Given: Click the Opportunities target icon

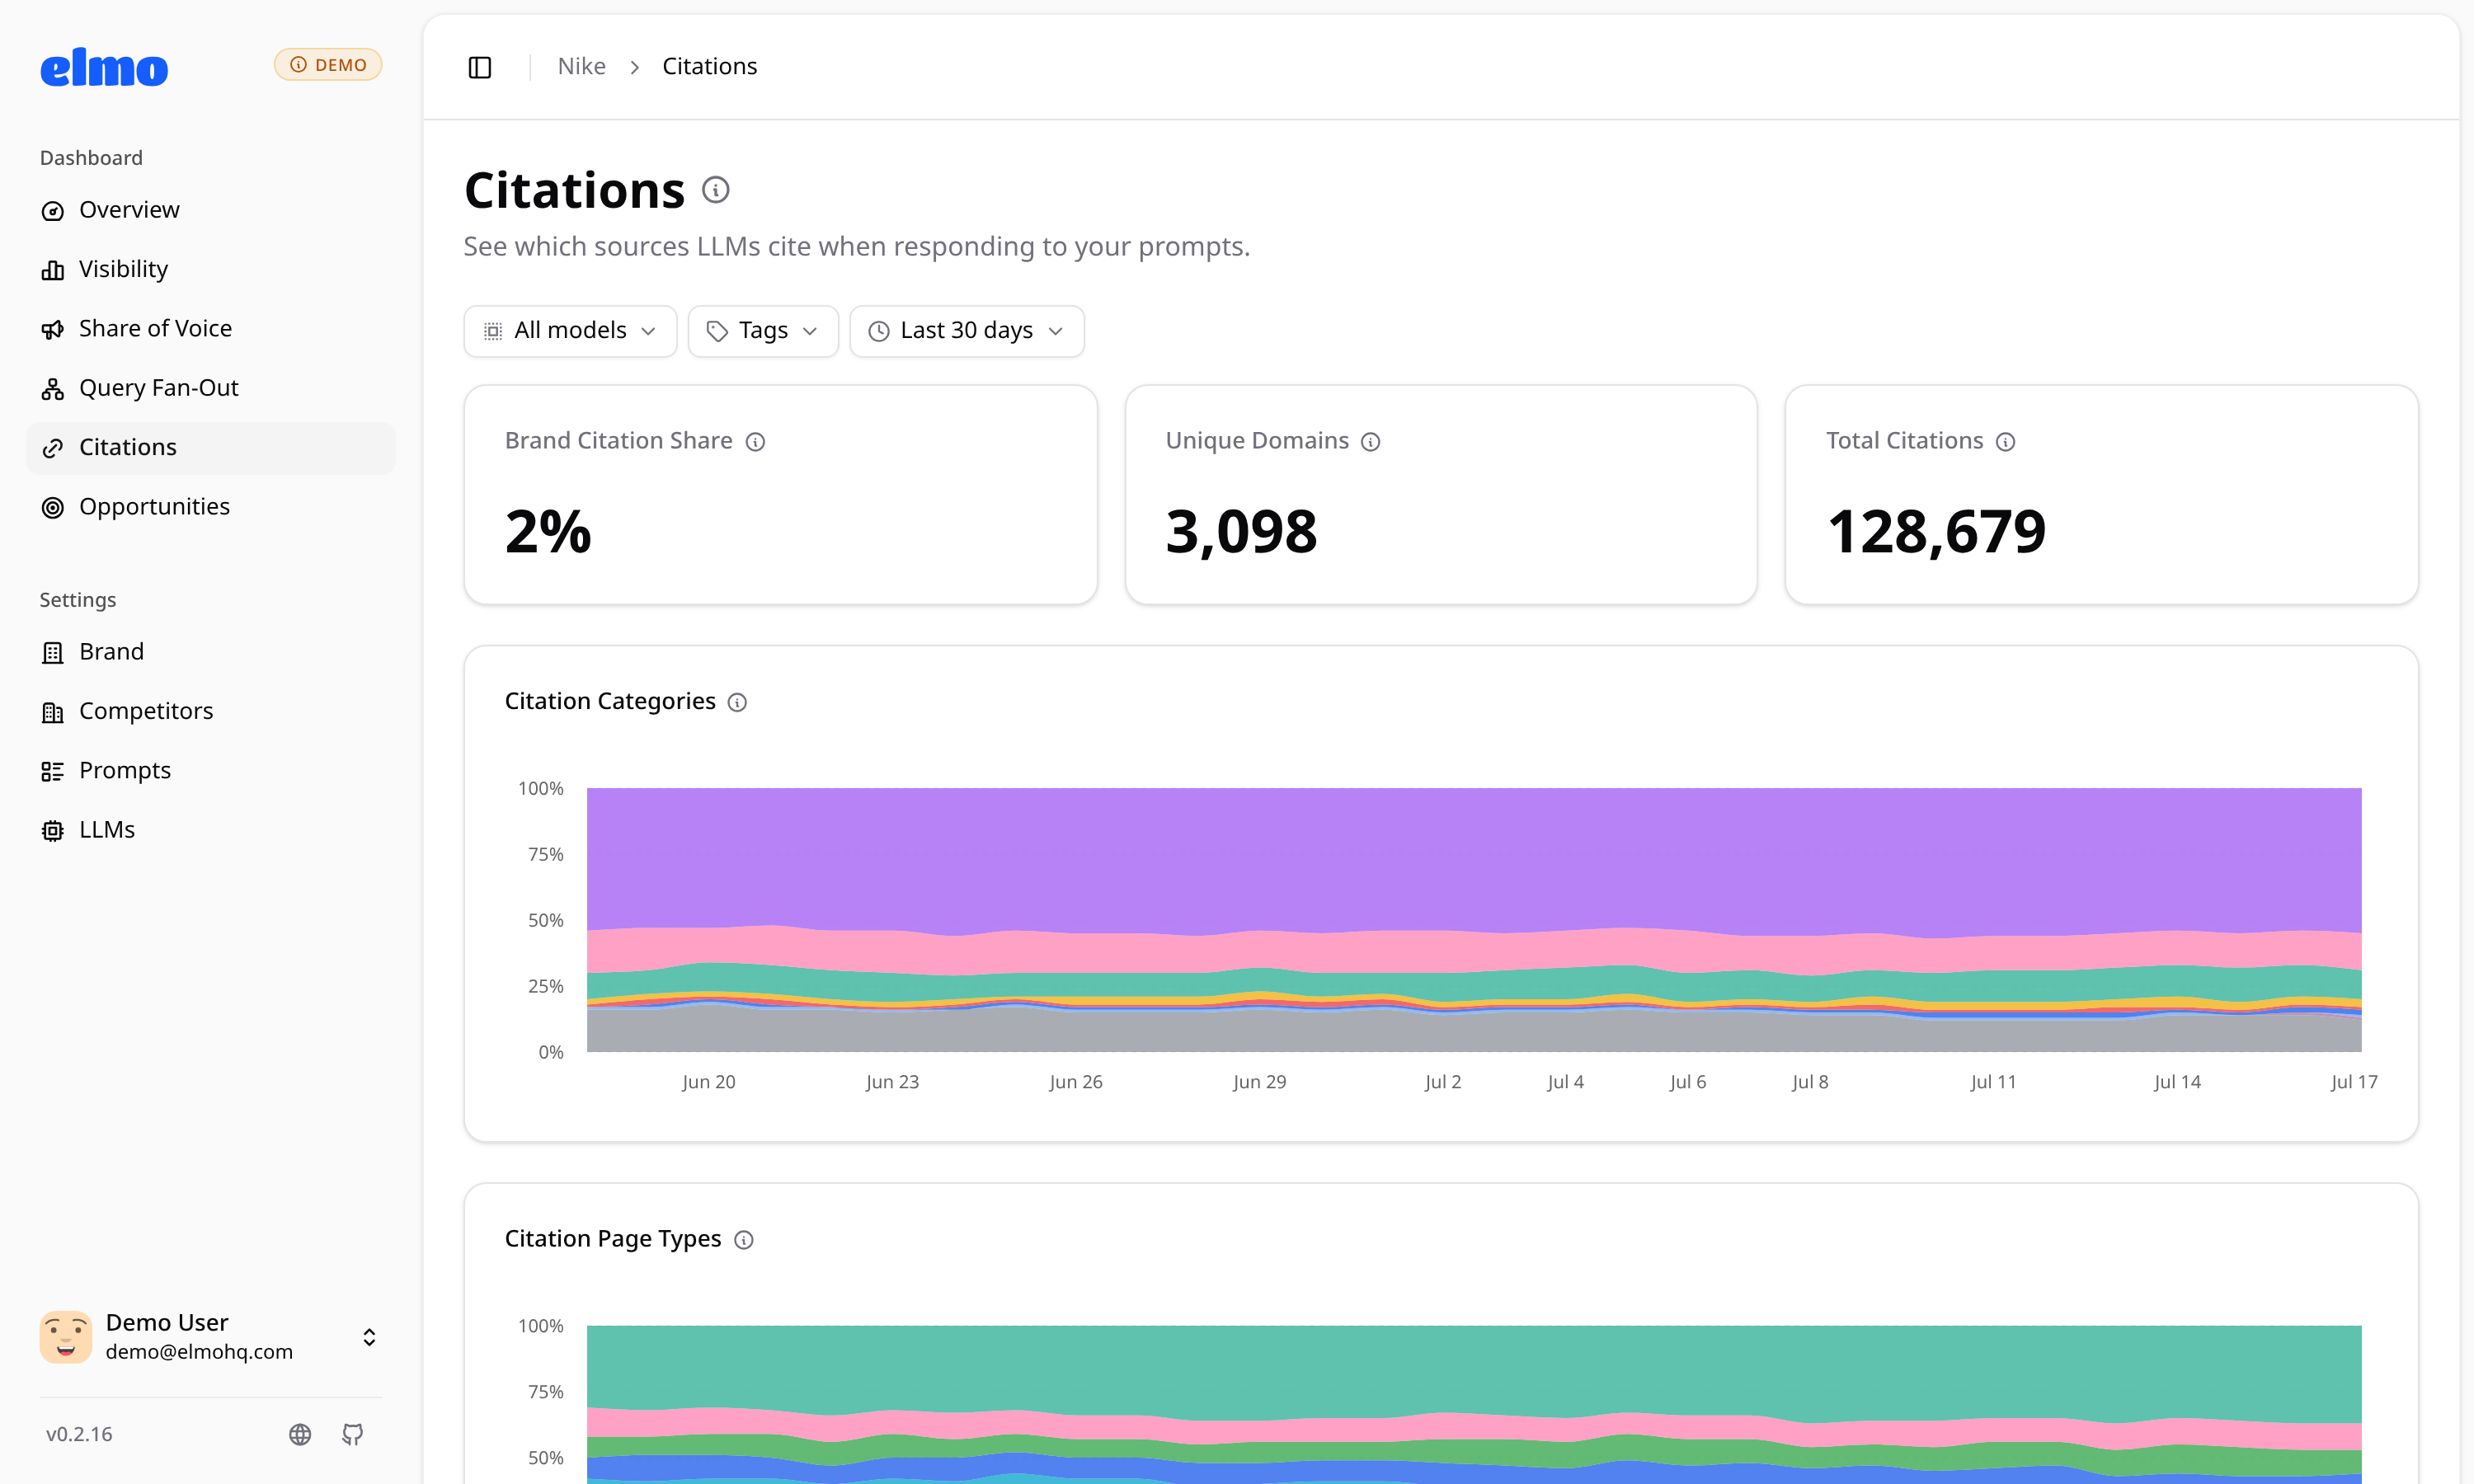Looking at the screenshot, I should coord(53,508).
